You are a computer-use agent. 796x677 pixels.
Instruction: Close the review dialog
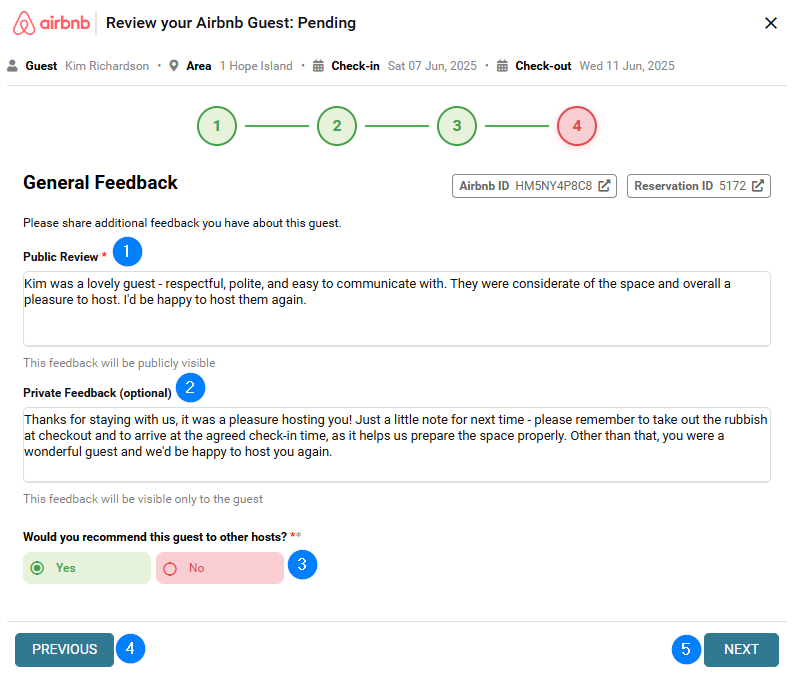pos(771,23)
